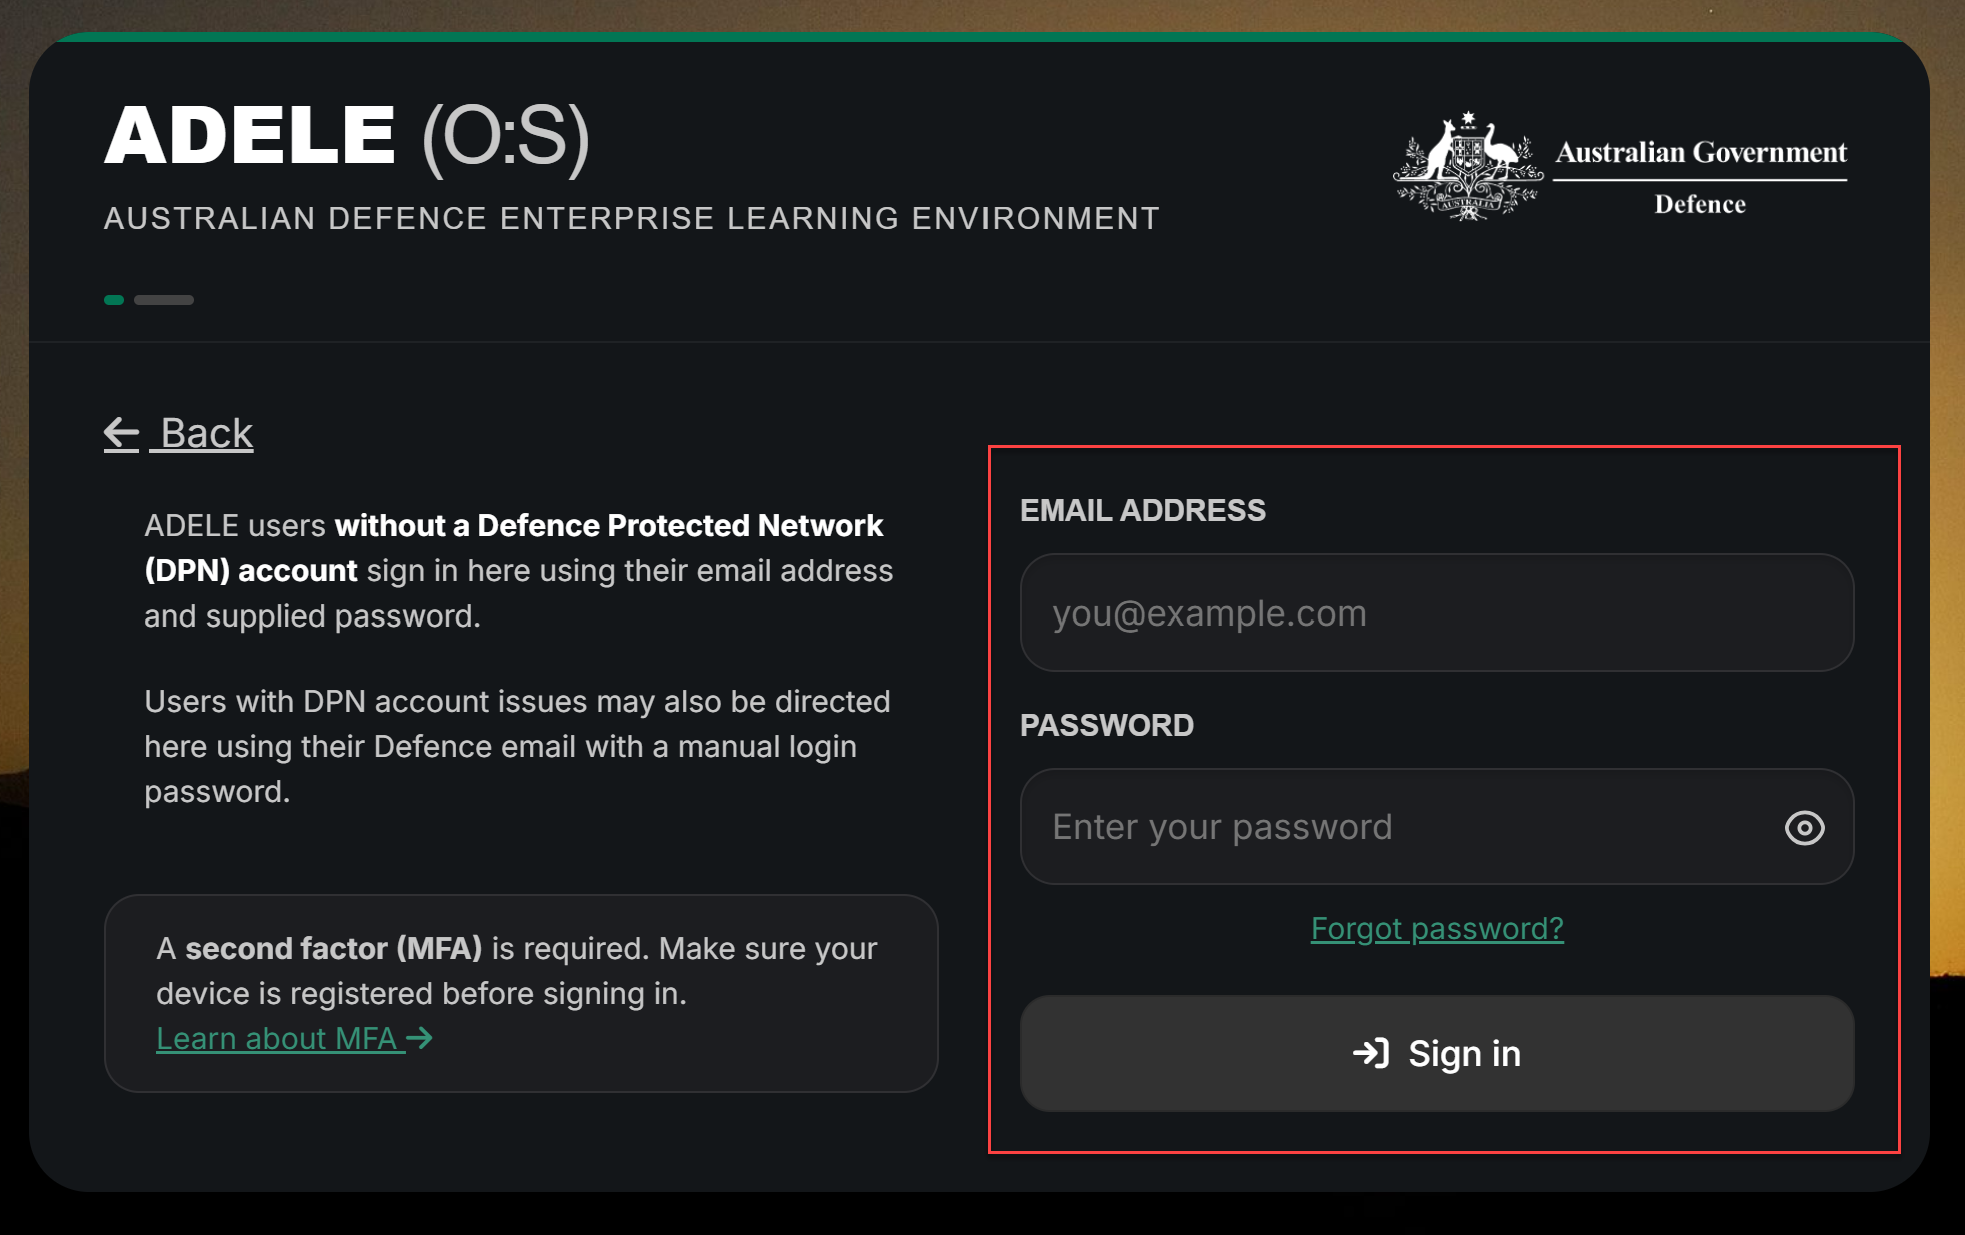1965x1235 pixels.
Task: Focus the email address input field
Action: [x=1437, y=613]
